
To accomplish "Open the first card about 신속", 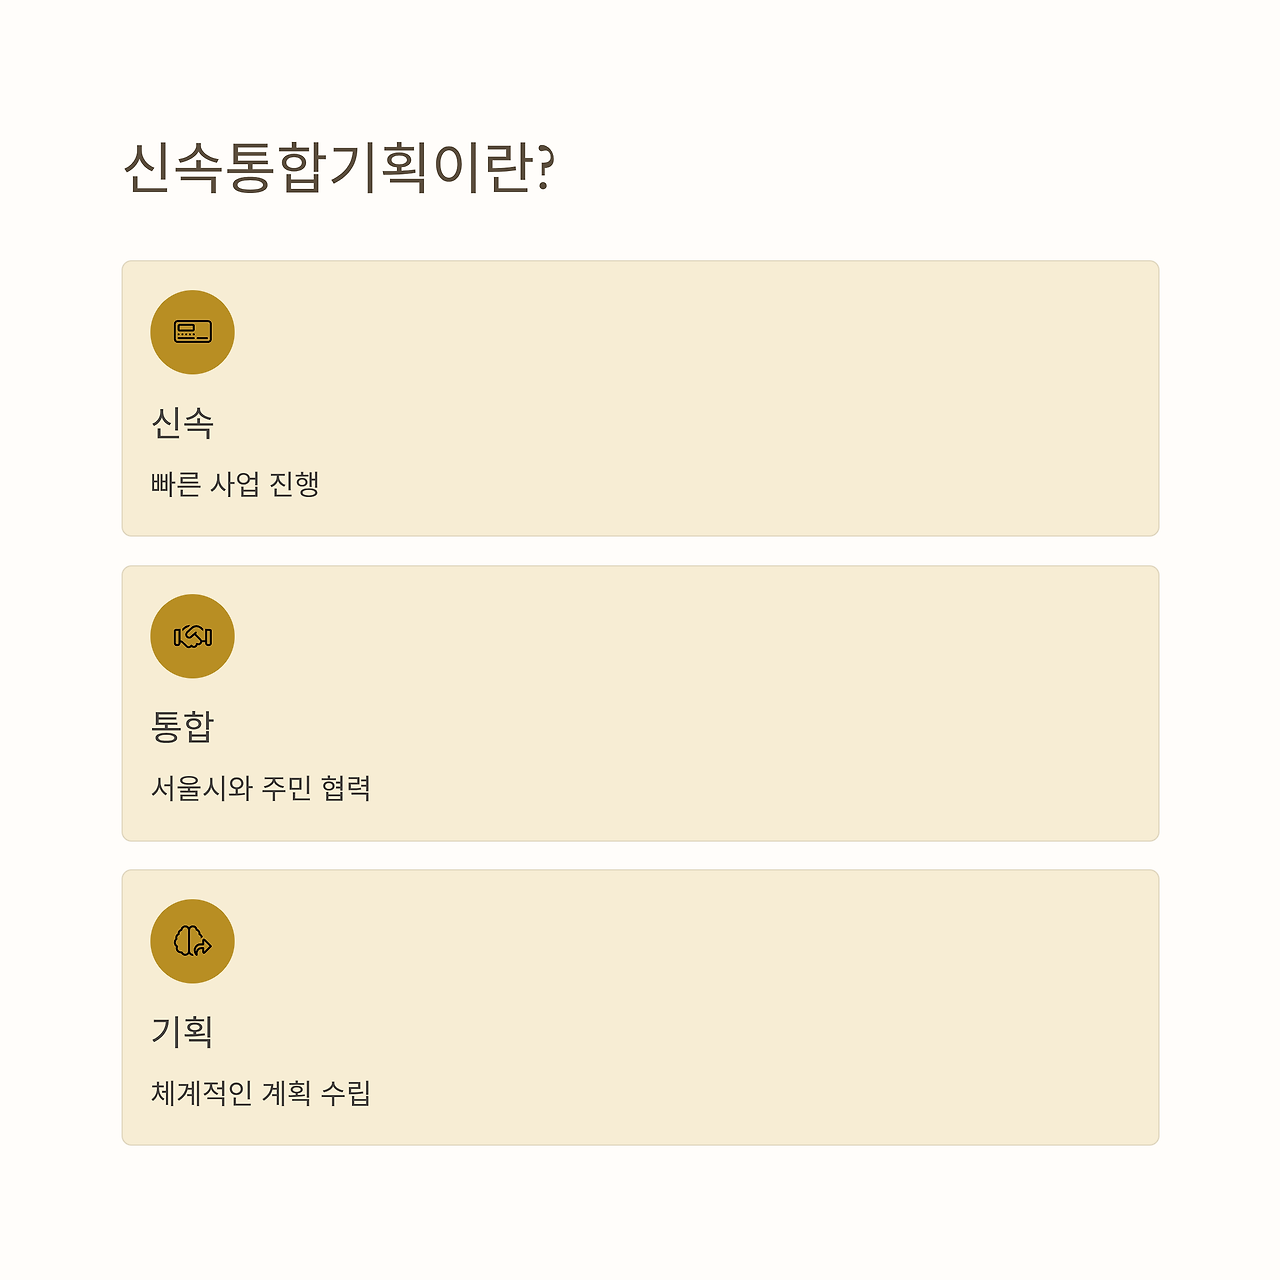I will (x=640, y=398).
